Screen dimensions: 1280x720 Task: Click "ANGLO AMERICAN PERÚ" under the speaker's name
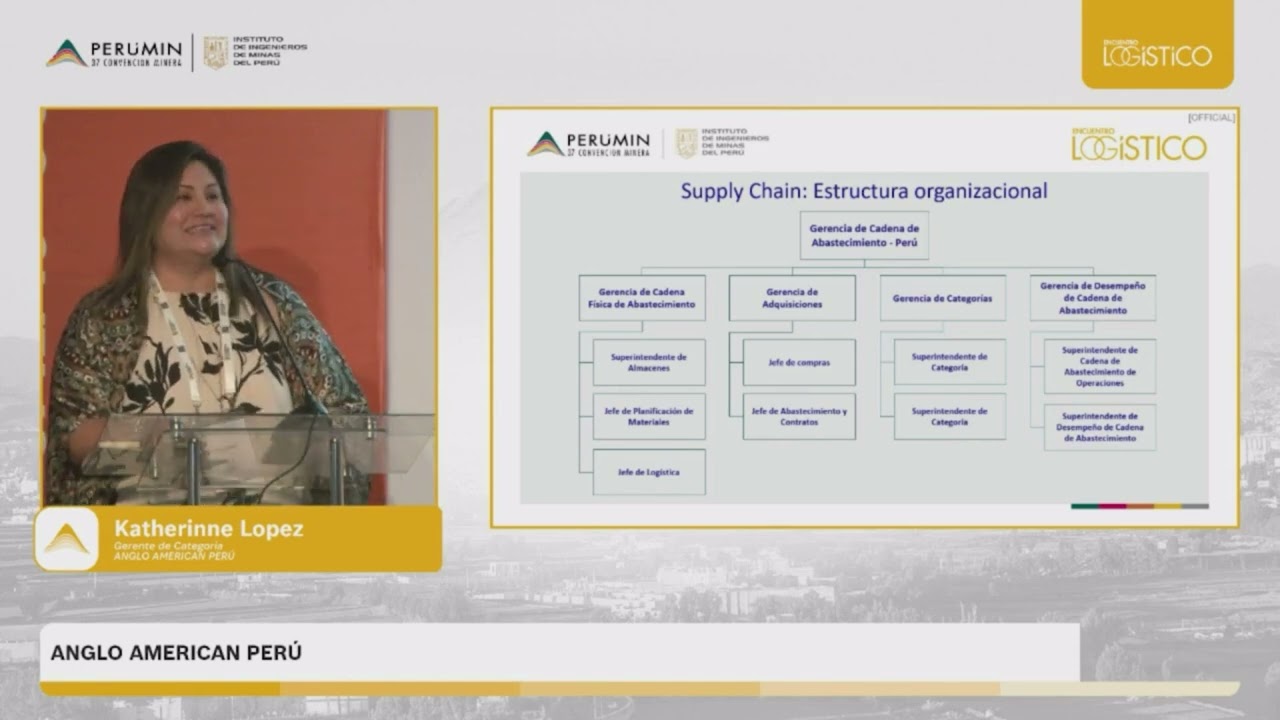pos(174,556)
